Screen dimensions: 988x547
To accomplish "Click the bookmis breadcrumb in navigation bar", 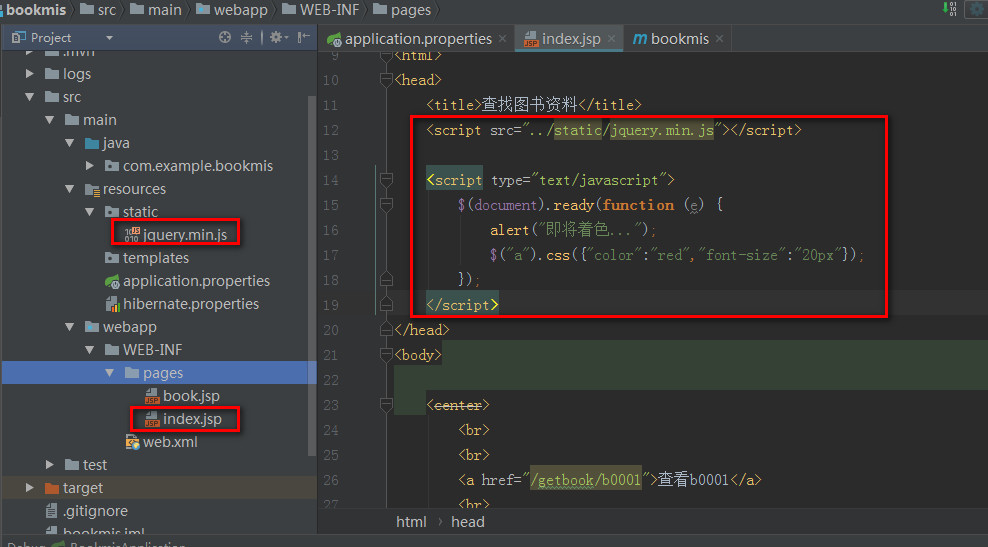I will 35,9.
